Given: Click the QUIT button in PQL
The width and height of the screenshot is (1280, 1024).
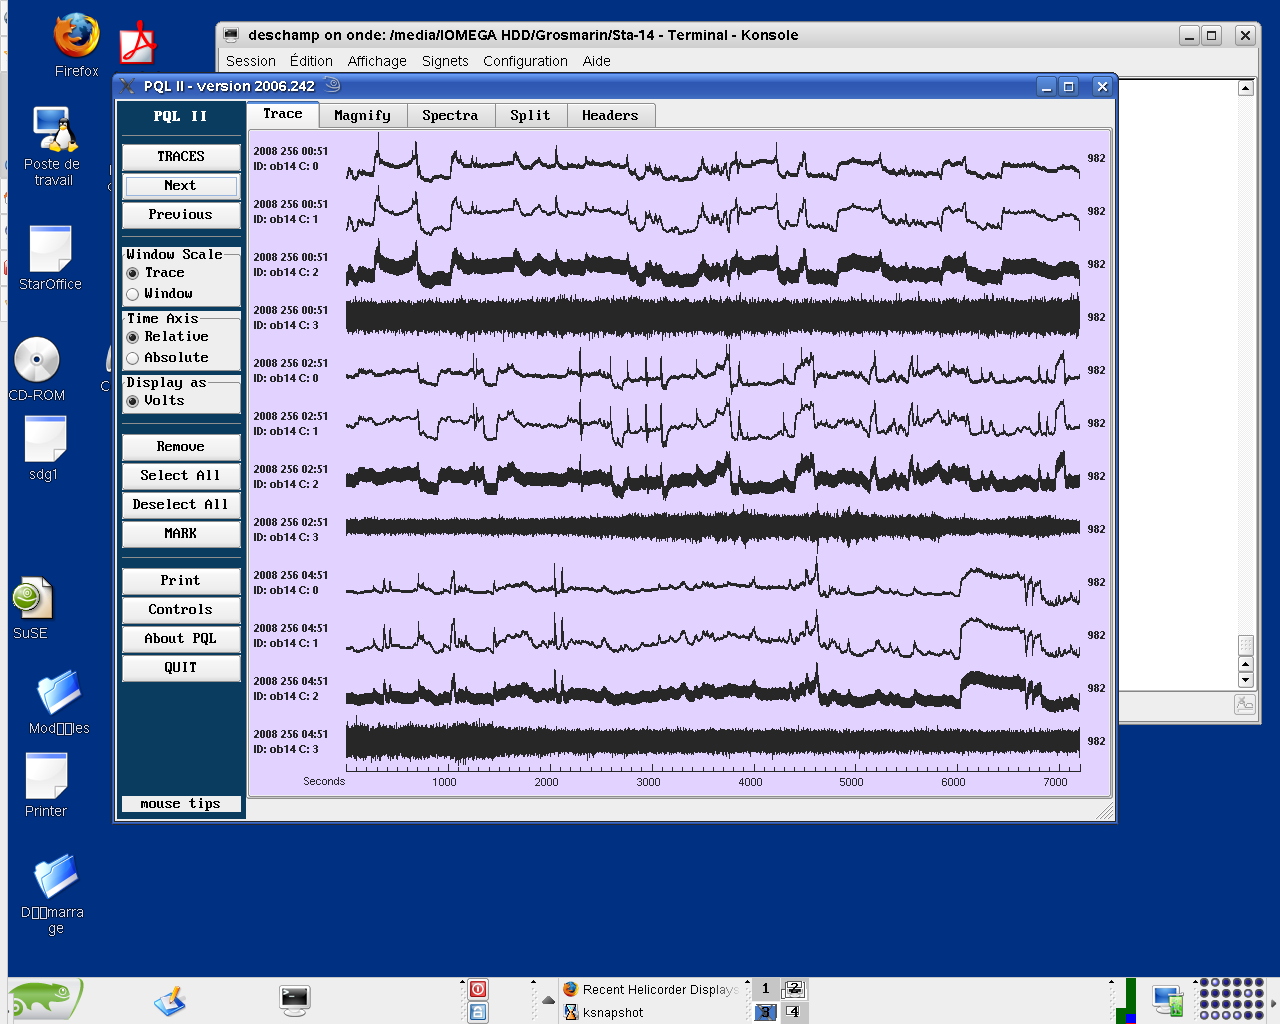Looking at the screenshot, I should pos(181,668).
